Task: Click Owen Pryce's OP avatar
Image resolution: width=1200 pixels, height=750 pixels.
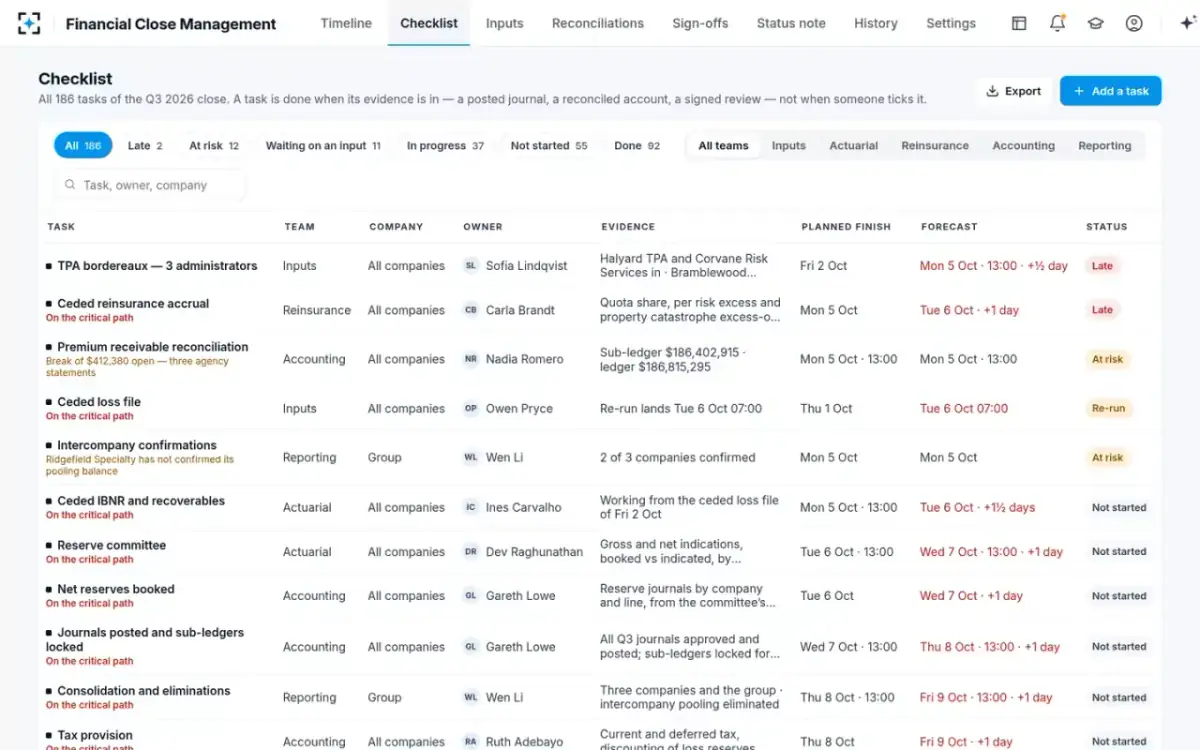Action: click(470, 408)
